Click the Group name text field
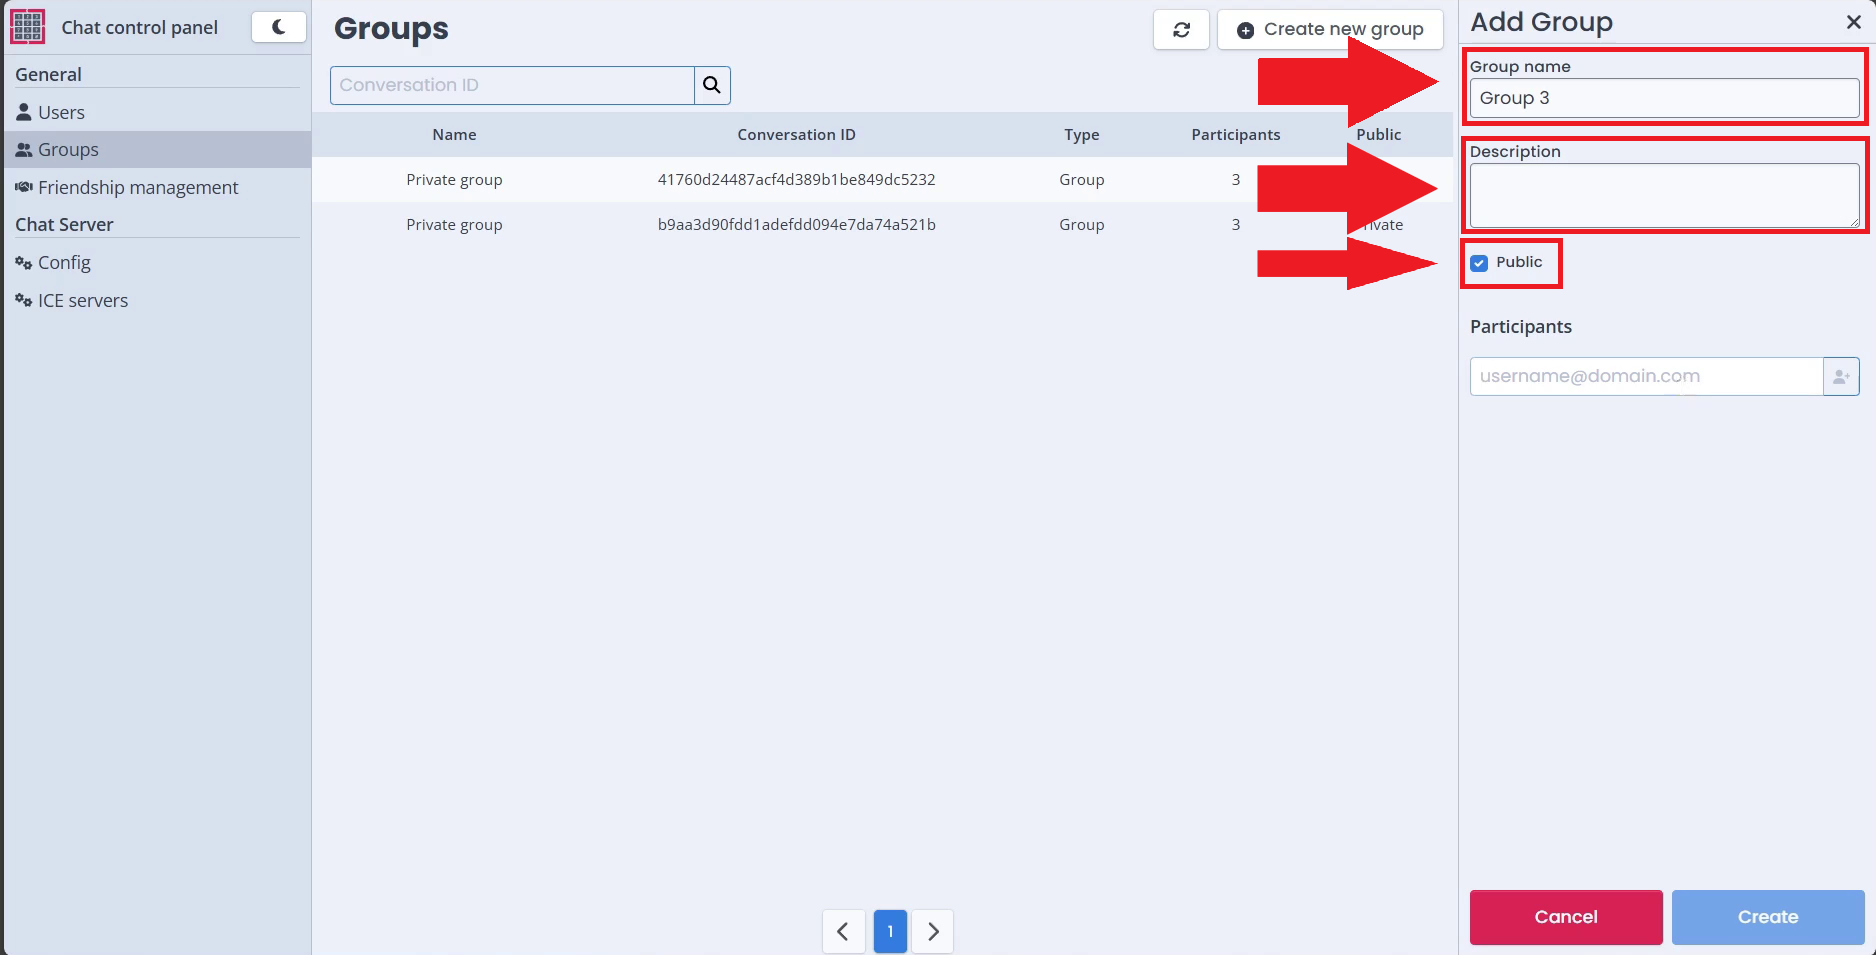The image size is (1876, 955). point(1664,98)
